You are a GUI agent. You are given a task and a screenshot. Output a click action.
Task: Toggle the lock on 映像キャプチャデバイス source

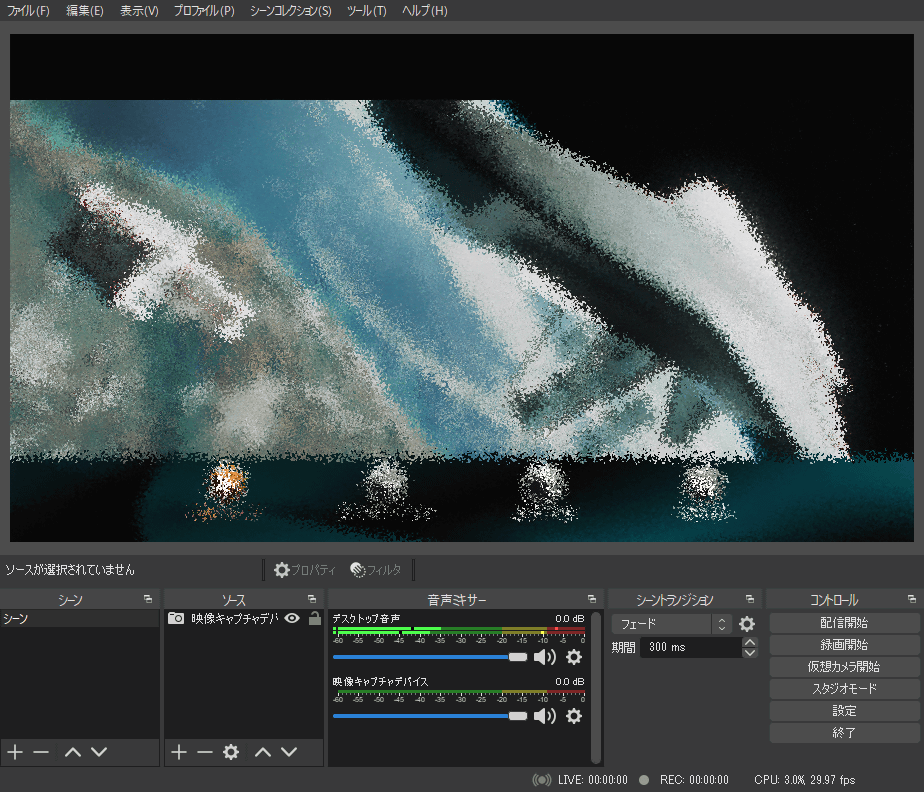(315, 618)
